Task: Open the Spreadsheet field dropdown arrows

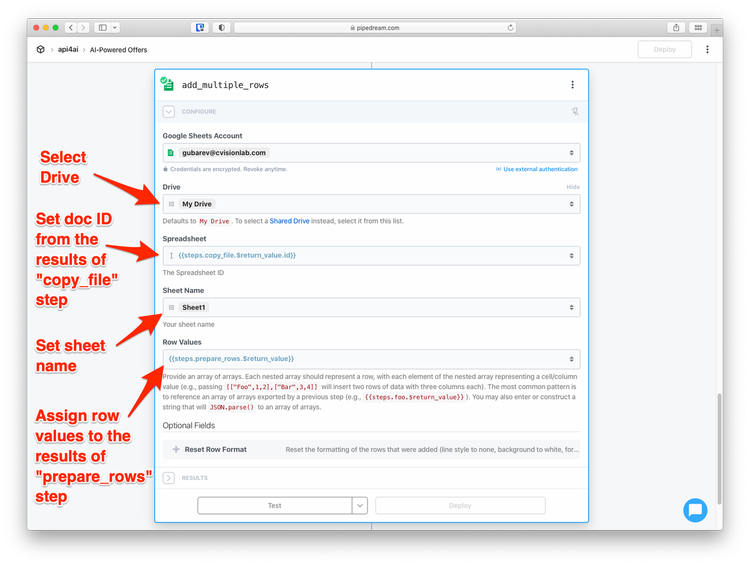Action: 572,255
